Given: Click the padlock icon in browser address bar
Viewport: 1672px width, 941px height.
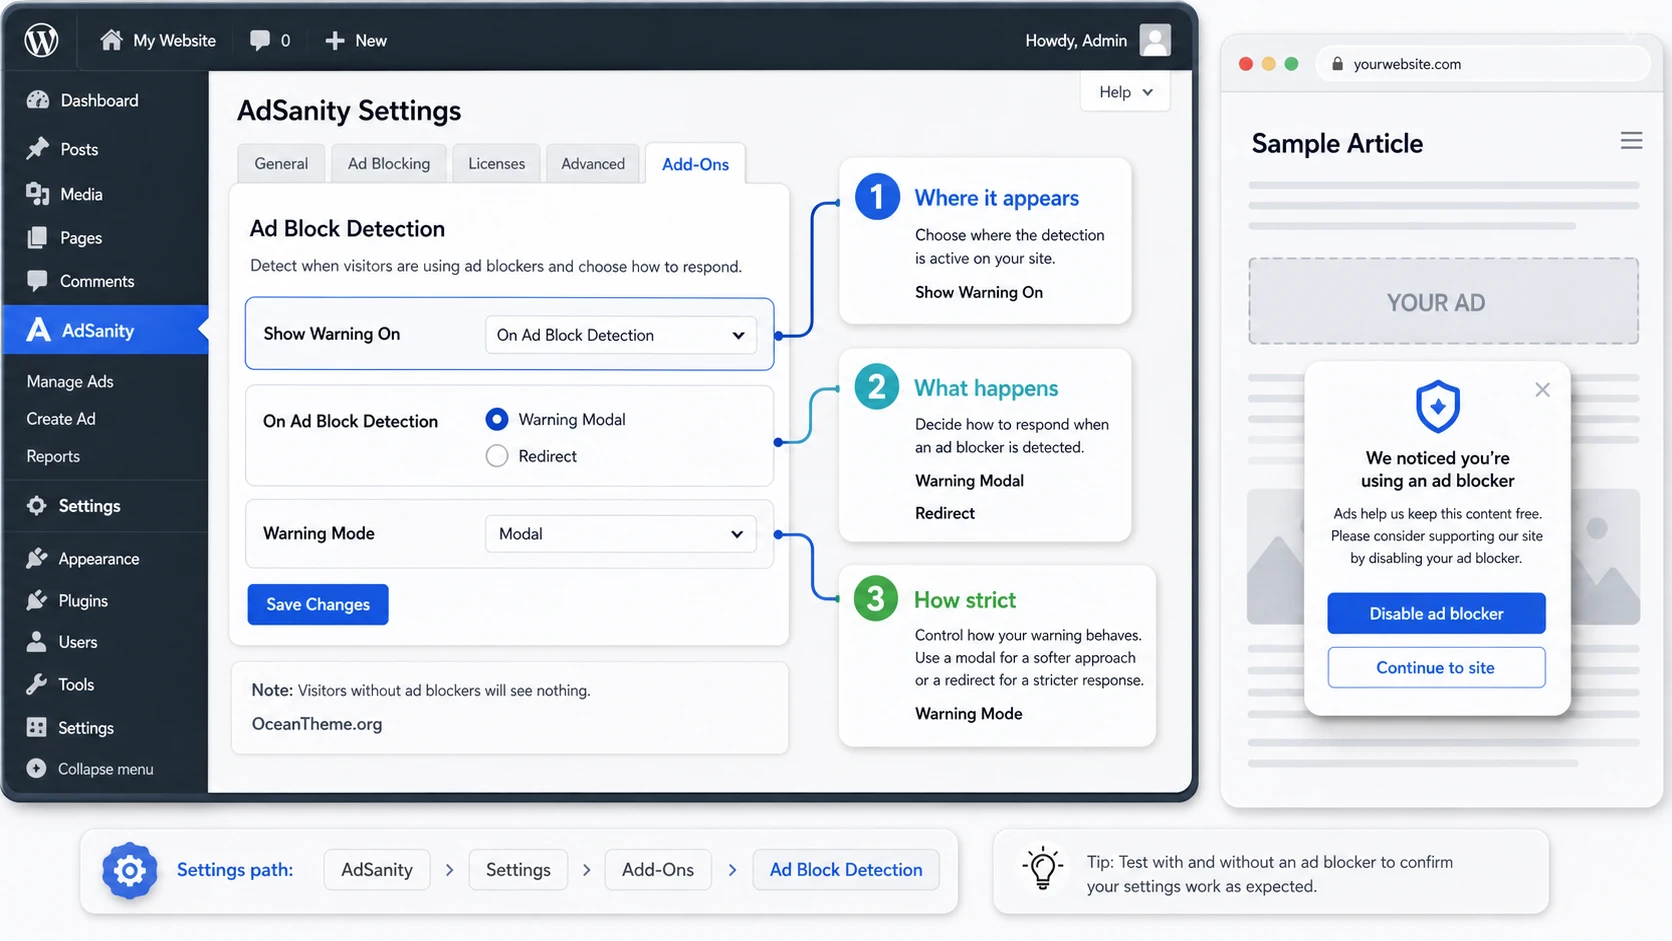Looking at the screenshot, I should coord(1337,64).
